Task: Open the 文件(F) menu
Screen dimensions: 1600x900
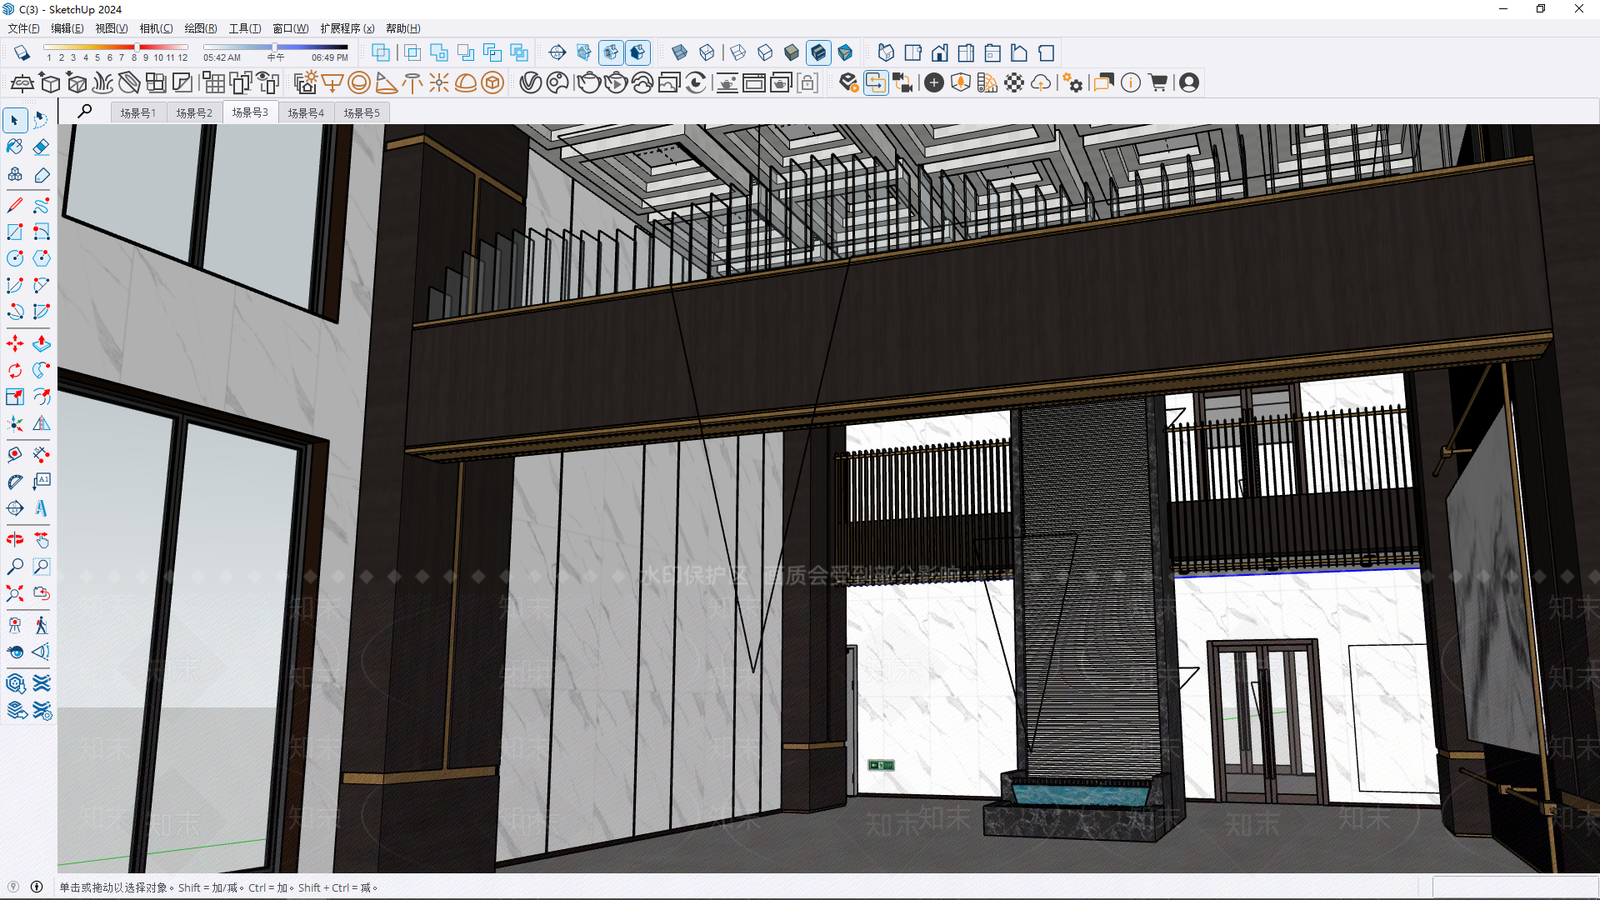Action: coord(24,28)
